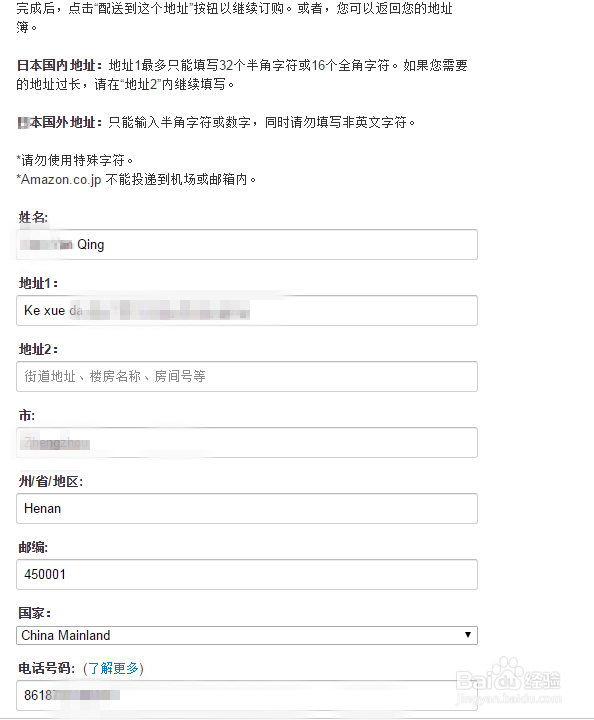
Task: Select the 市 city input field
Action: pos(247,443)
